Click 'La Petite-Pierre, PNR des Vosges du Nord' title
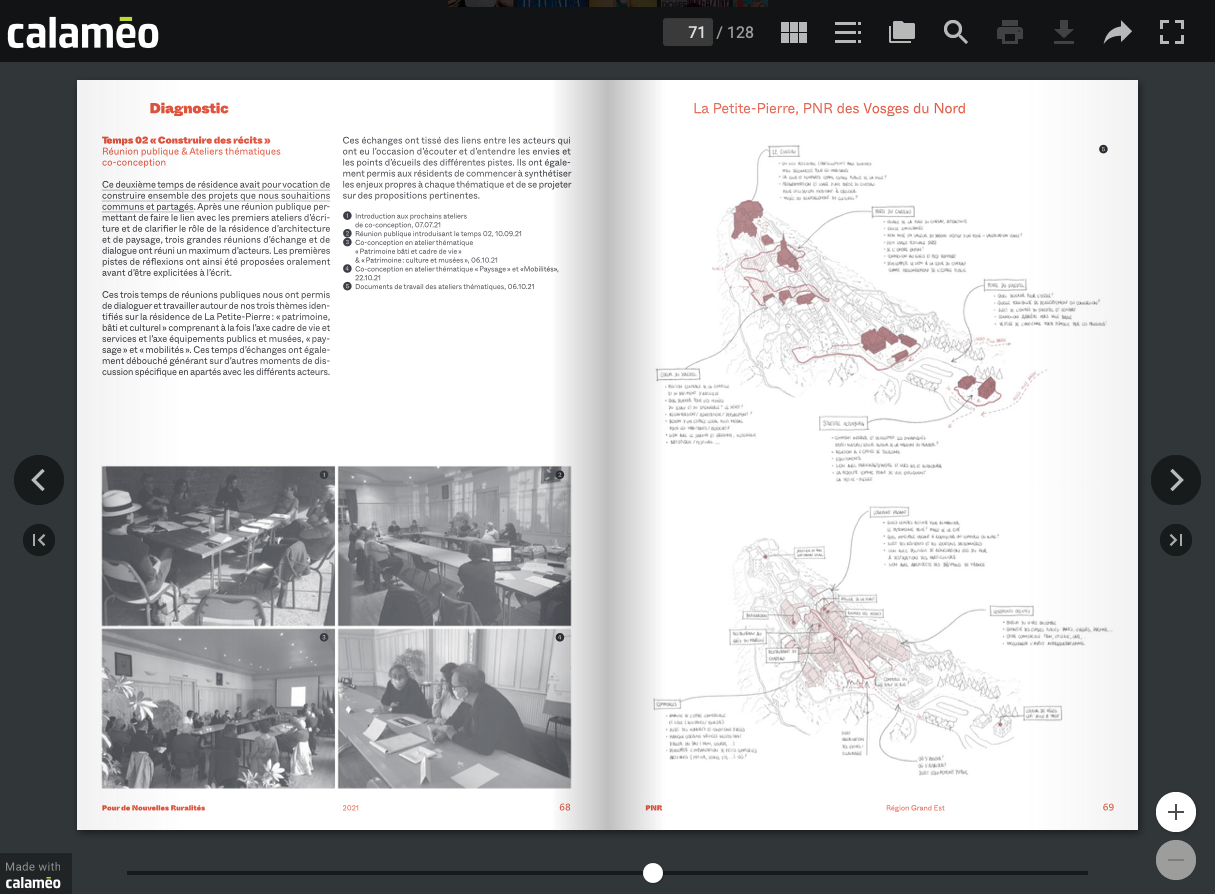Screen dimensions: 1215x894 click(829, 108)
